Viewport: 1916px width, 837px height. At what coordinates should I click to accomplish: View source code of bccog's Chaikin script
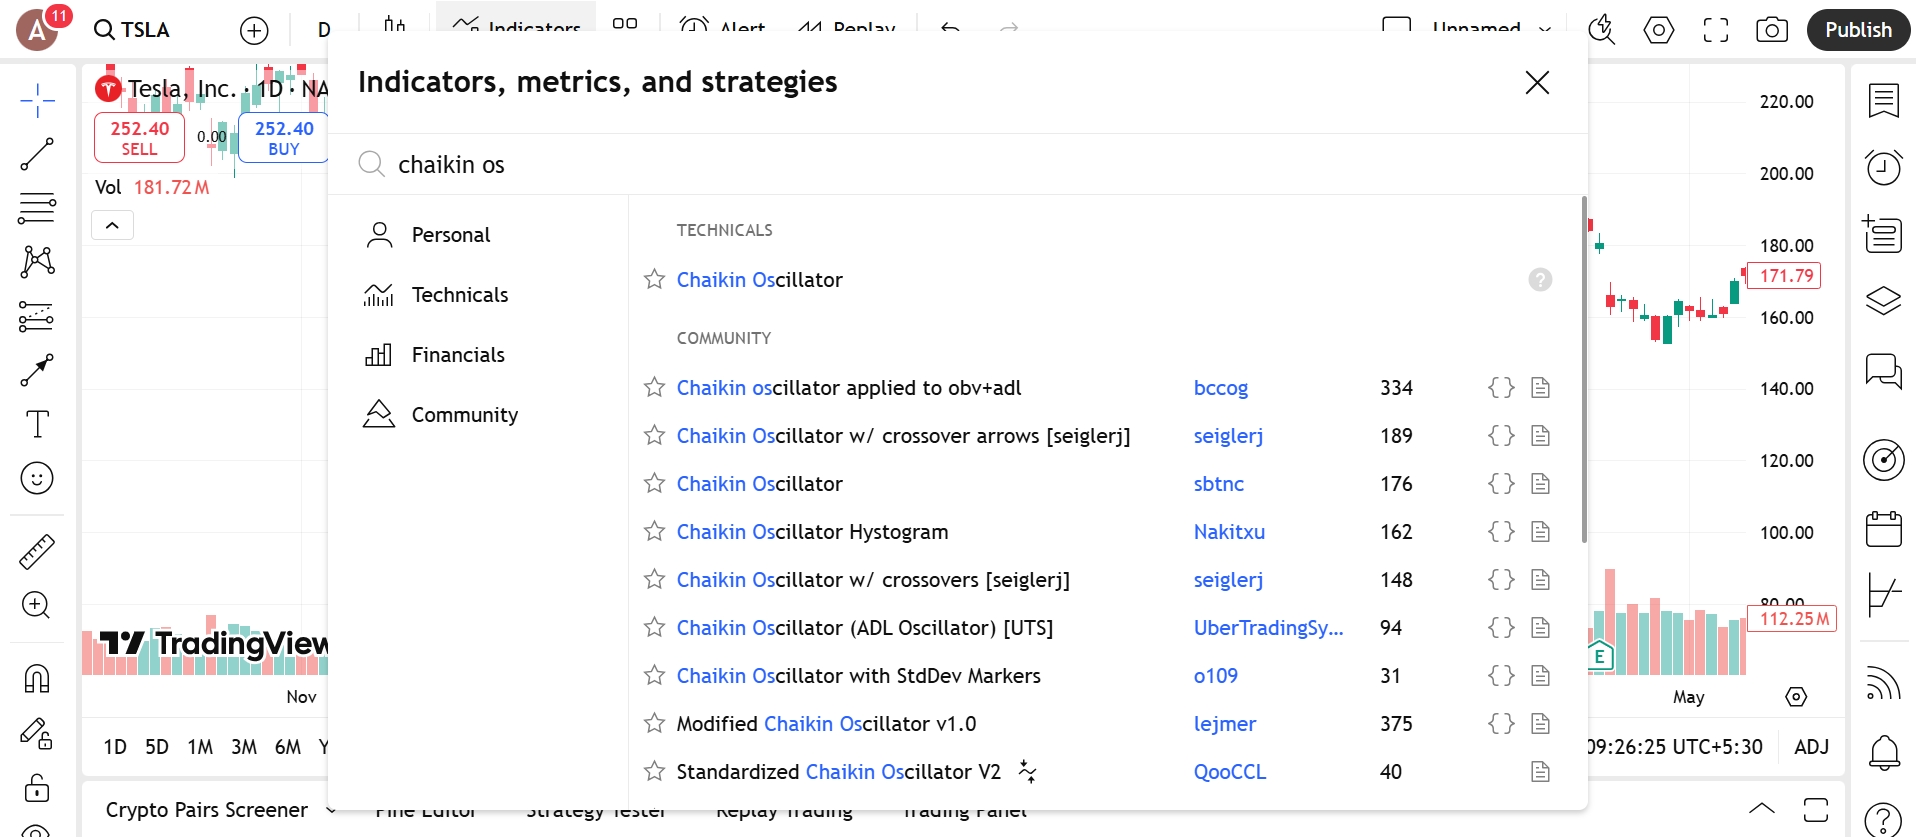tap(1501, 388)
